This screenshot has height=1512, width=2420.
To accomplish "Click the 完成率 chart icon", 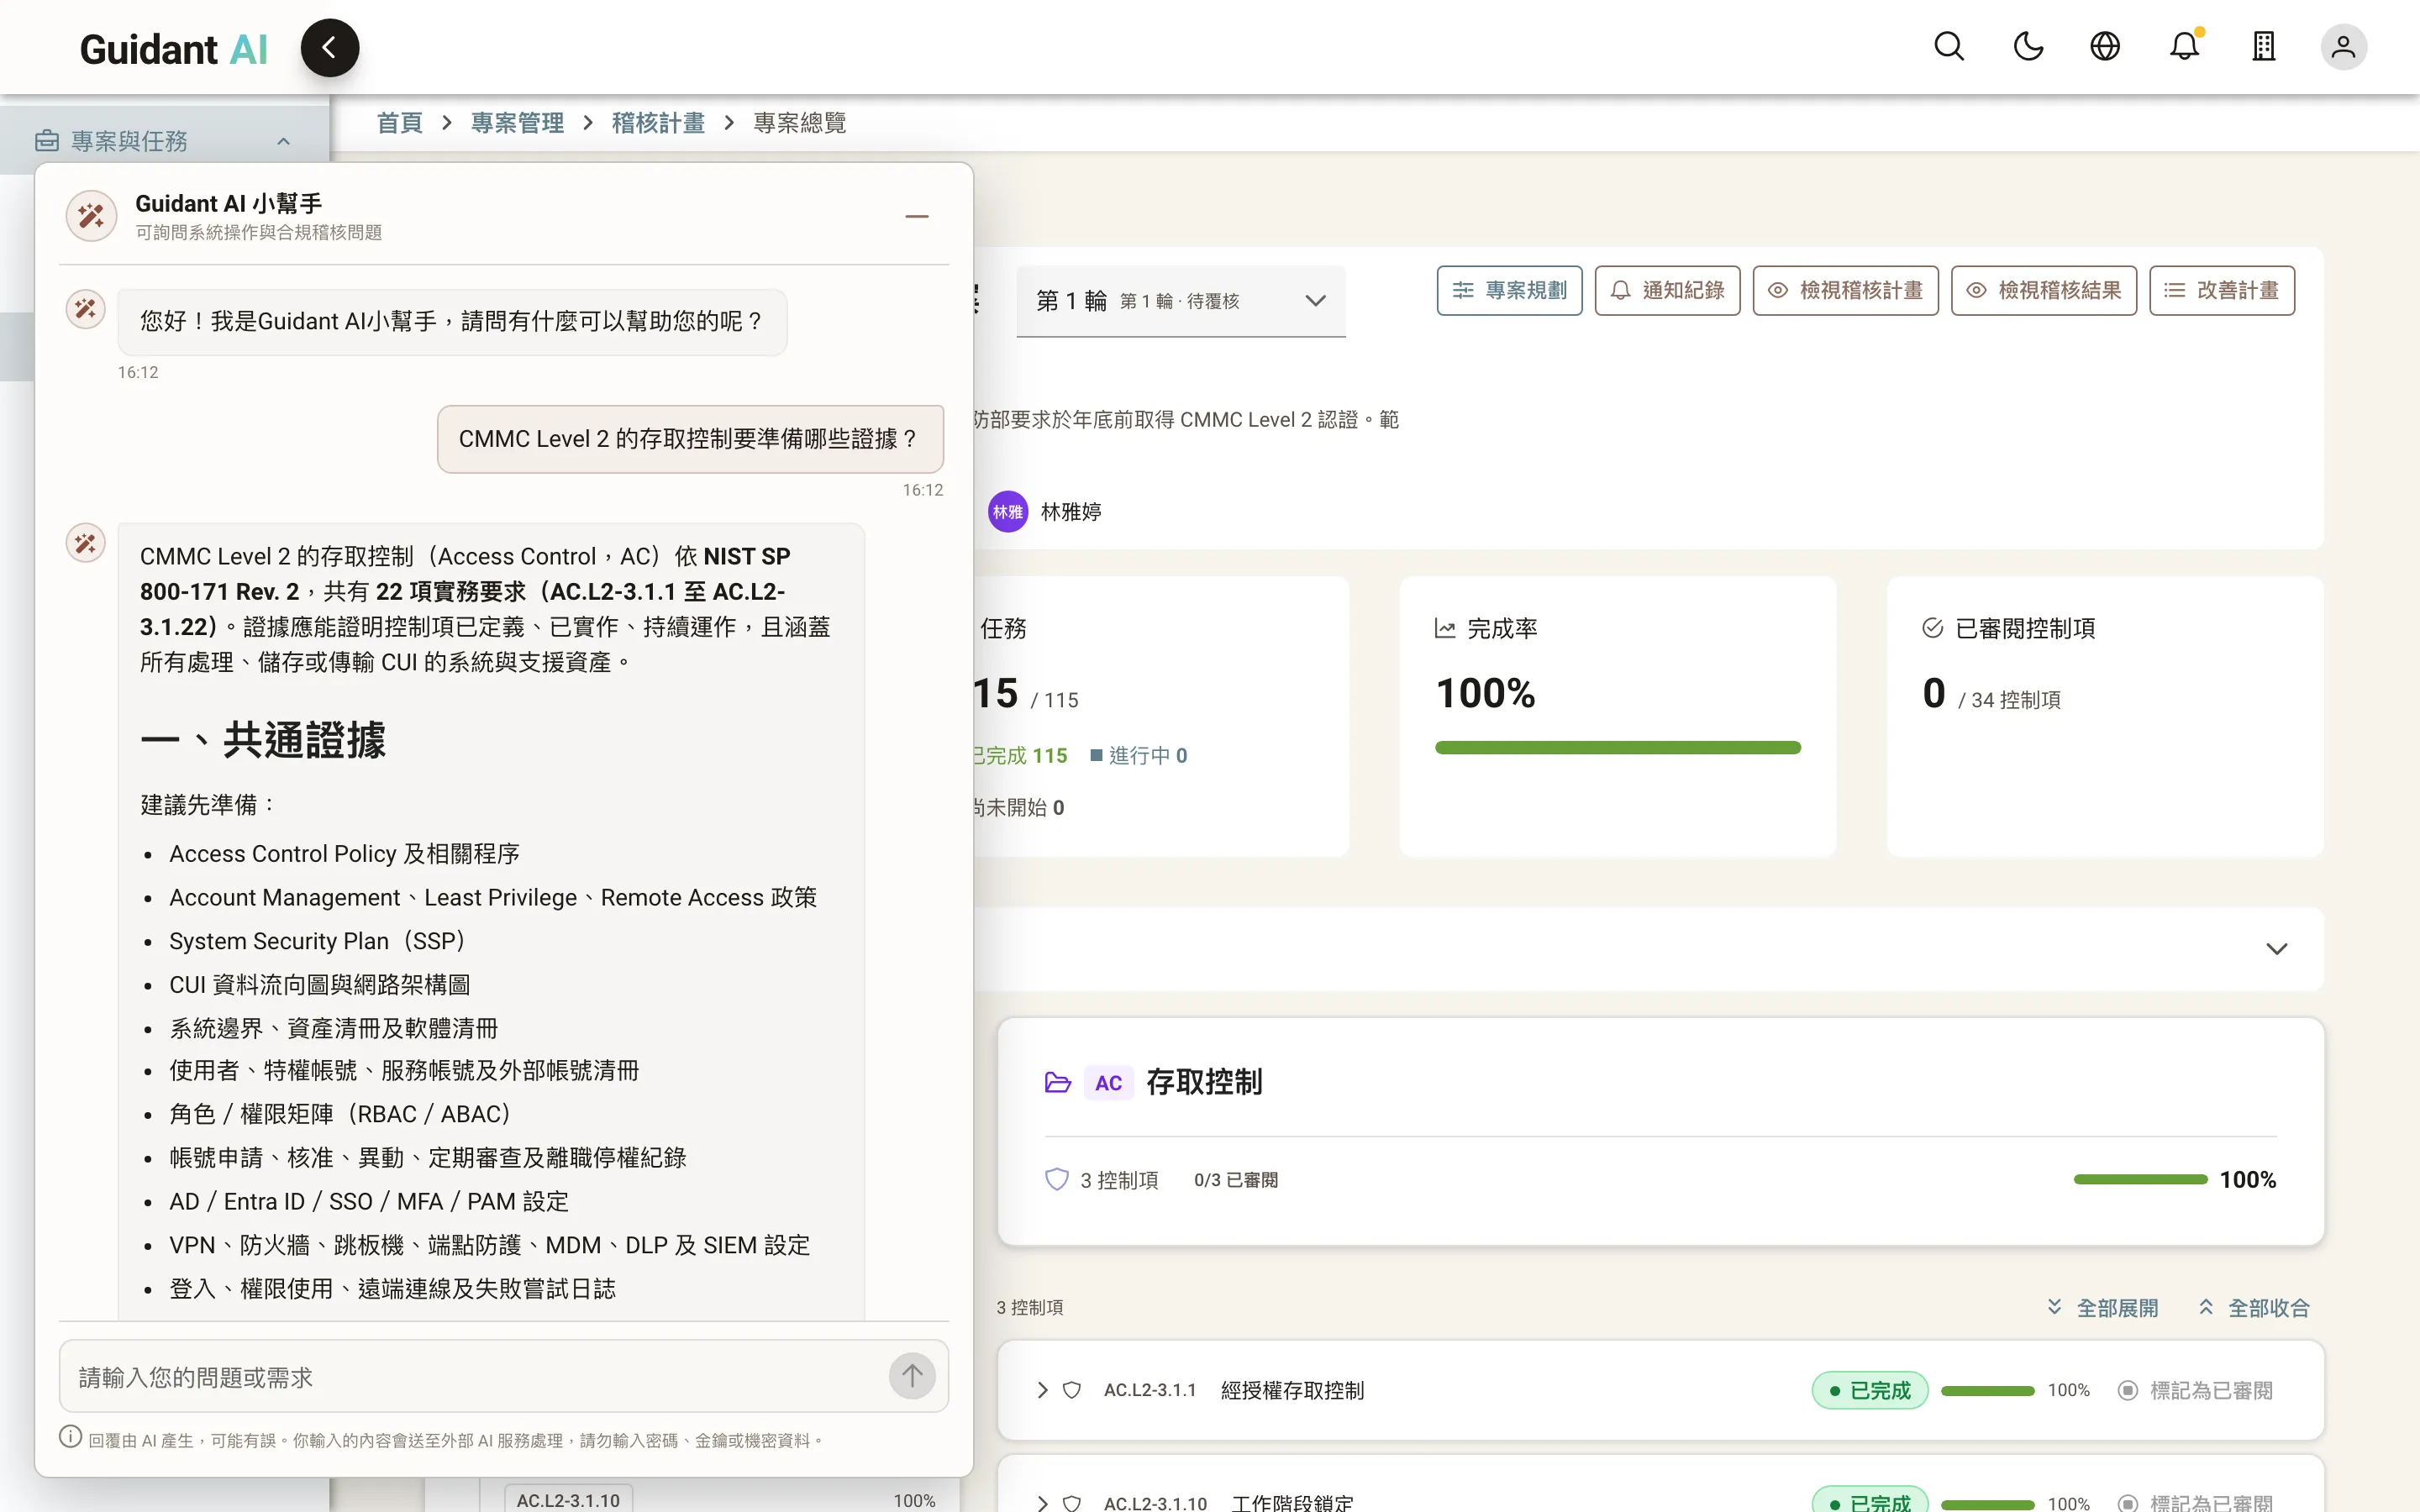I will [x=1444, y=628].
